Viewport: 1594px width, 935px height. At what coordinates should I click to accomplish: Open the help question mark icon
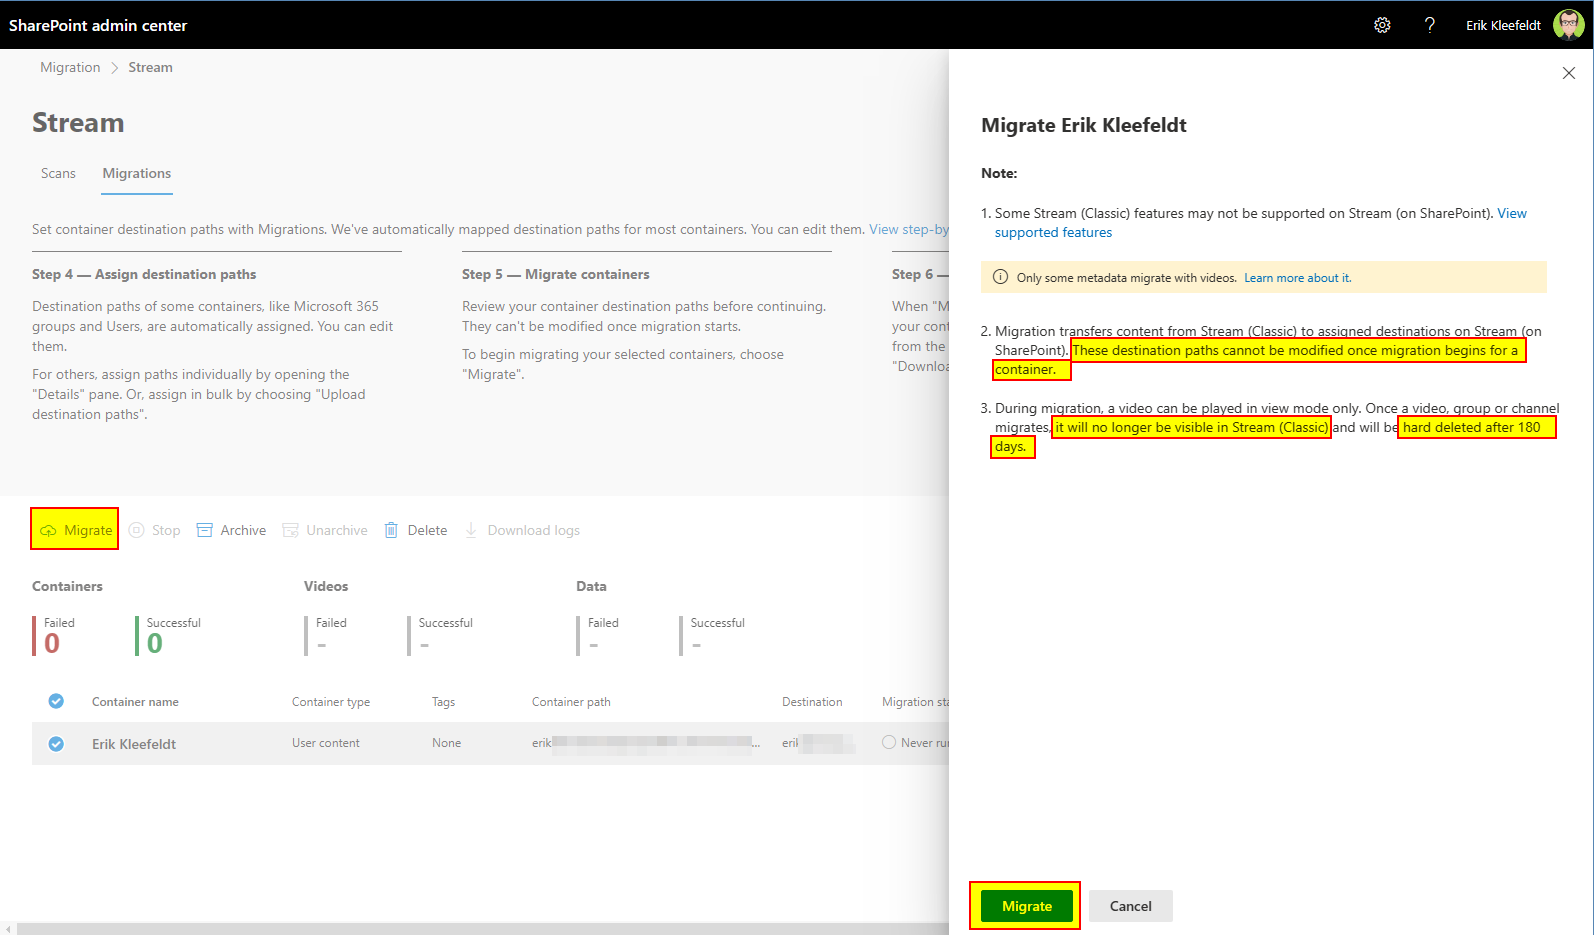(x=1429, y=25)
